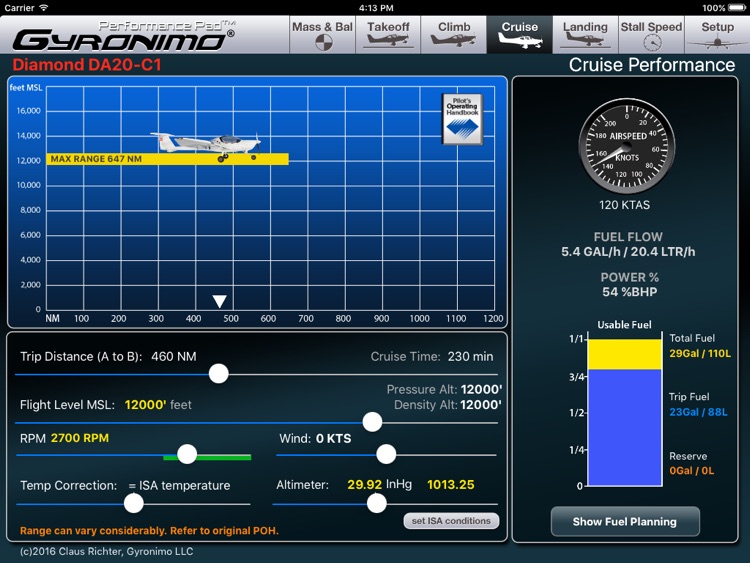Viewport: 750px width, 563px height.
Task: Select the Cruise tab
Action: point(519,35)
